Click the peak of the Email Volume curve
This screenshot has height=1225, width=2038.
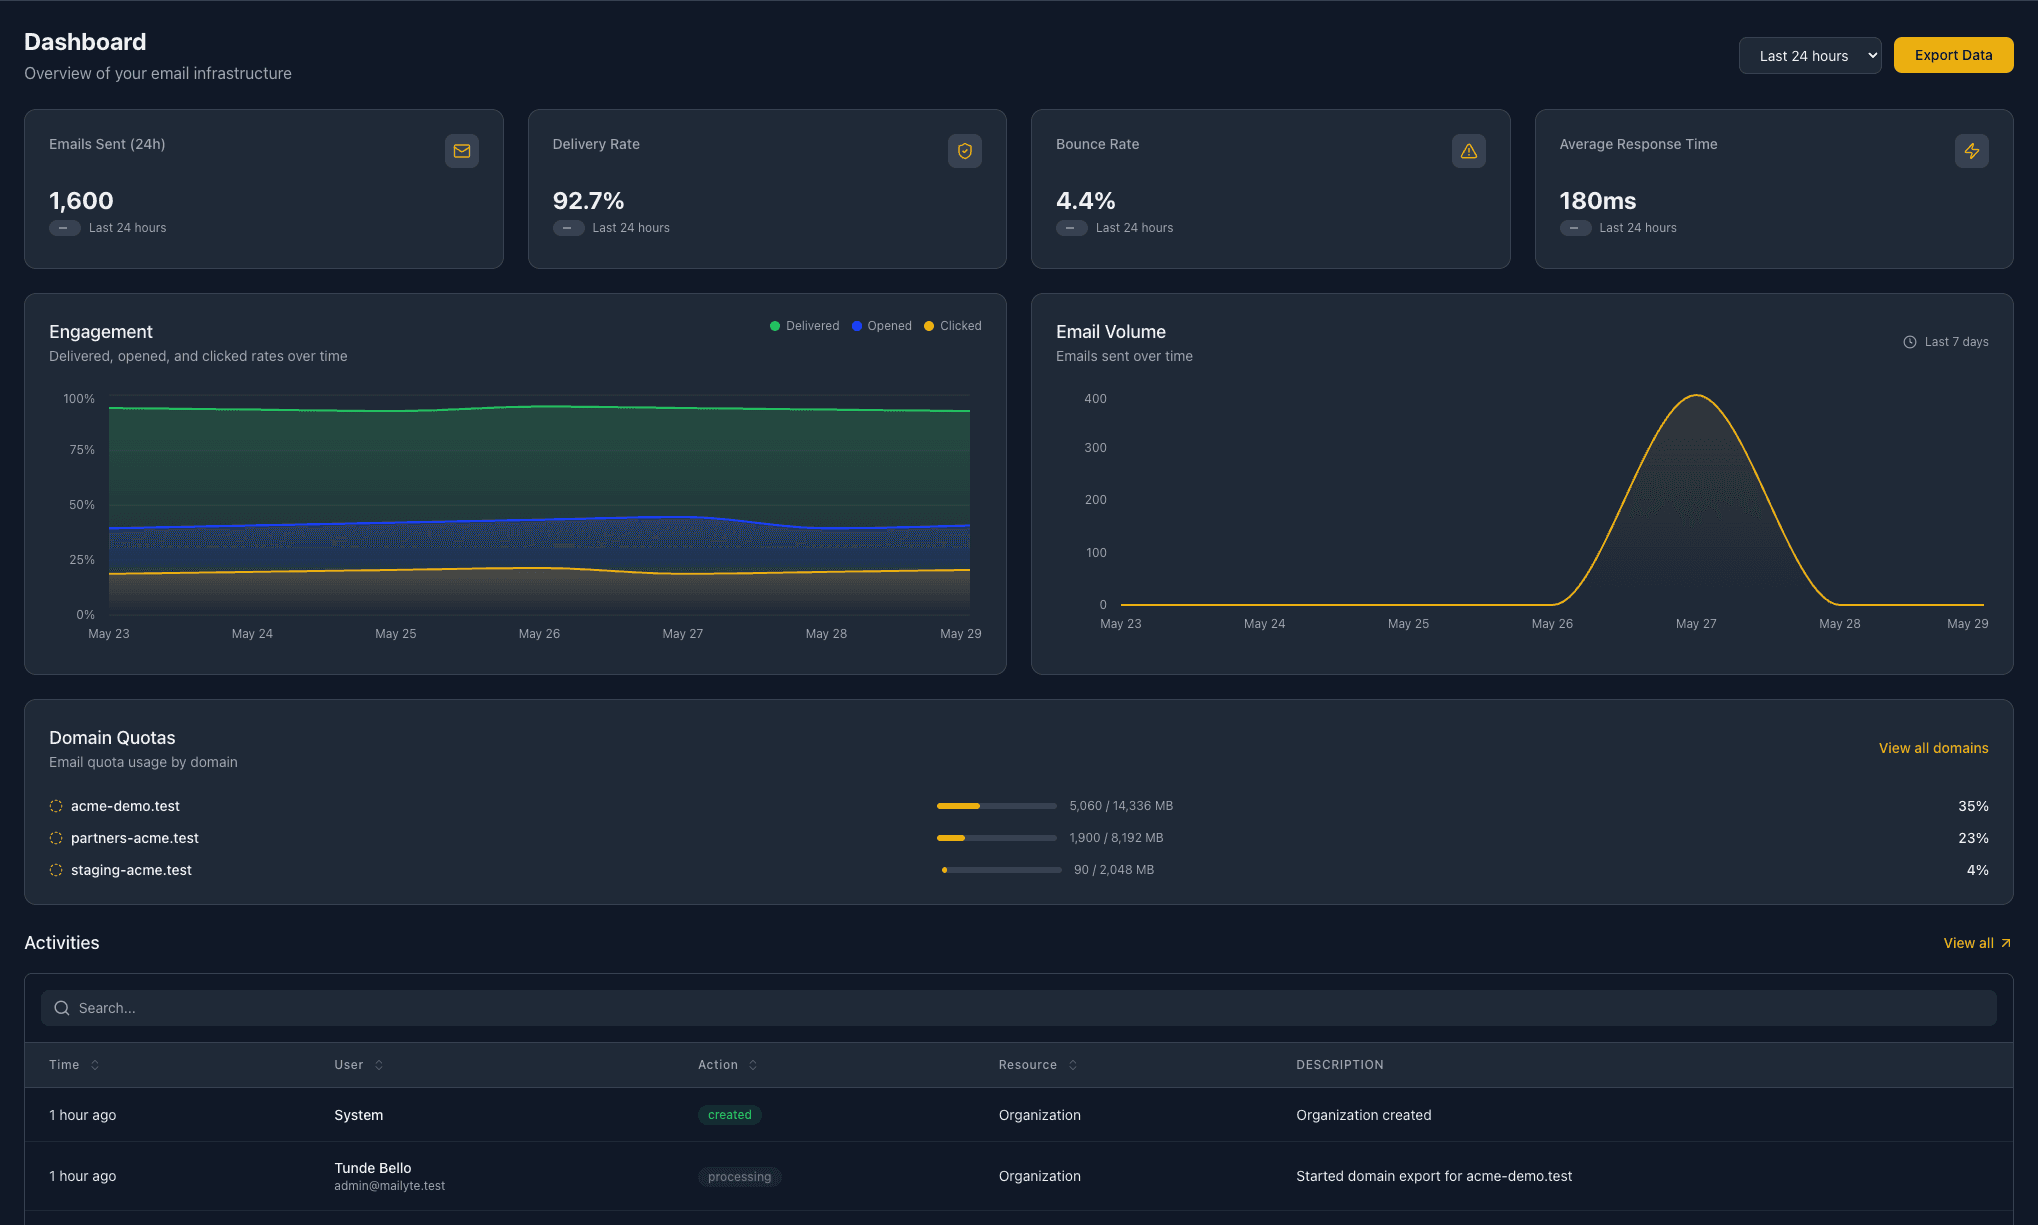point(1696,396)
